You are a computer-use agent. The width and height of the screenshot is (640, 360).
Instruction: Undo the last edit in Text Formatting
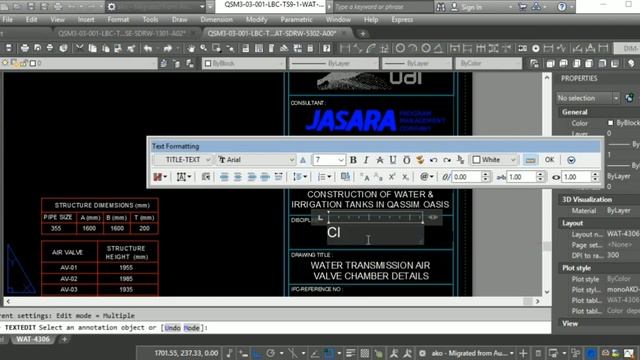[x=433, y=160]
